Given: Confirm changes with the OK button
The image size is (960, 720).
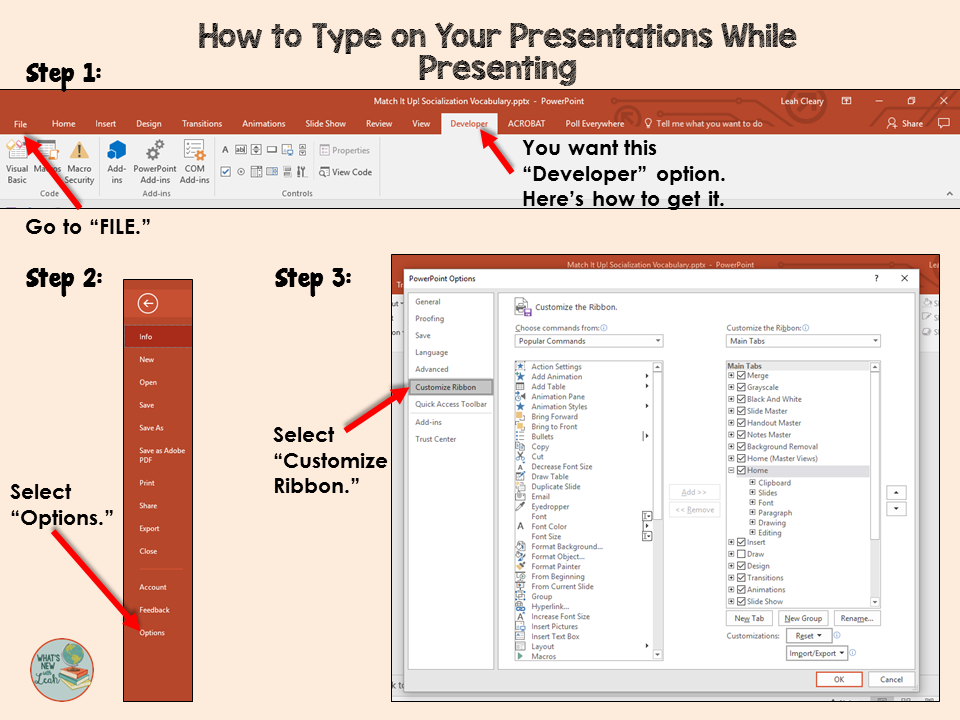Looking at the screenshot, I should pyautogui.click(x=838, y=679).
